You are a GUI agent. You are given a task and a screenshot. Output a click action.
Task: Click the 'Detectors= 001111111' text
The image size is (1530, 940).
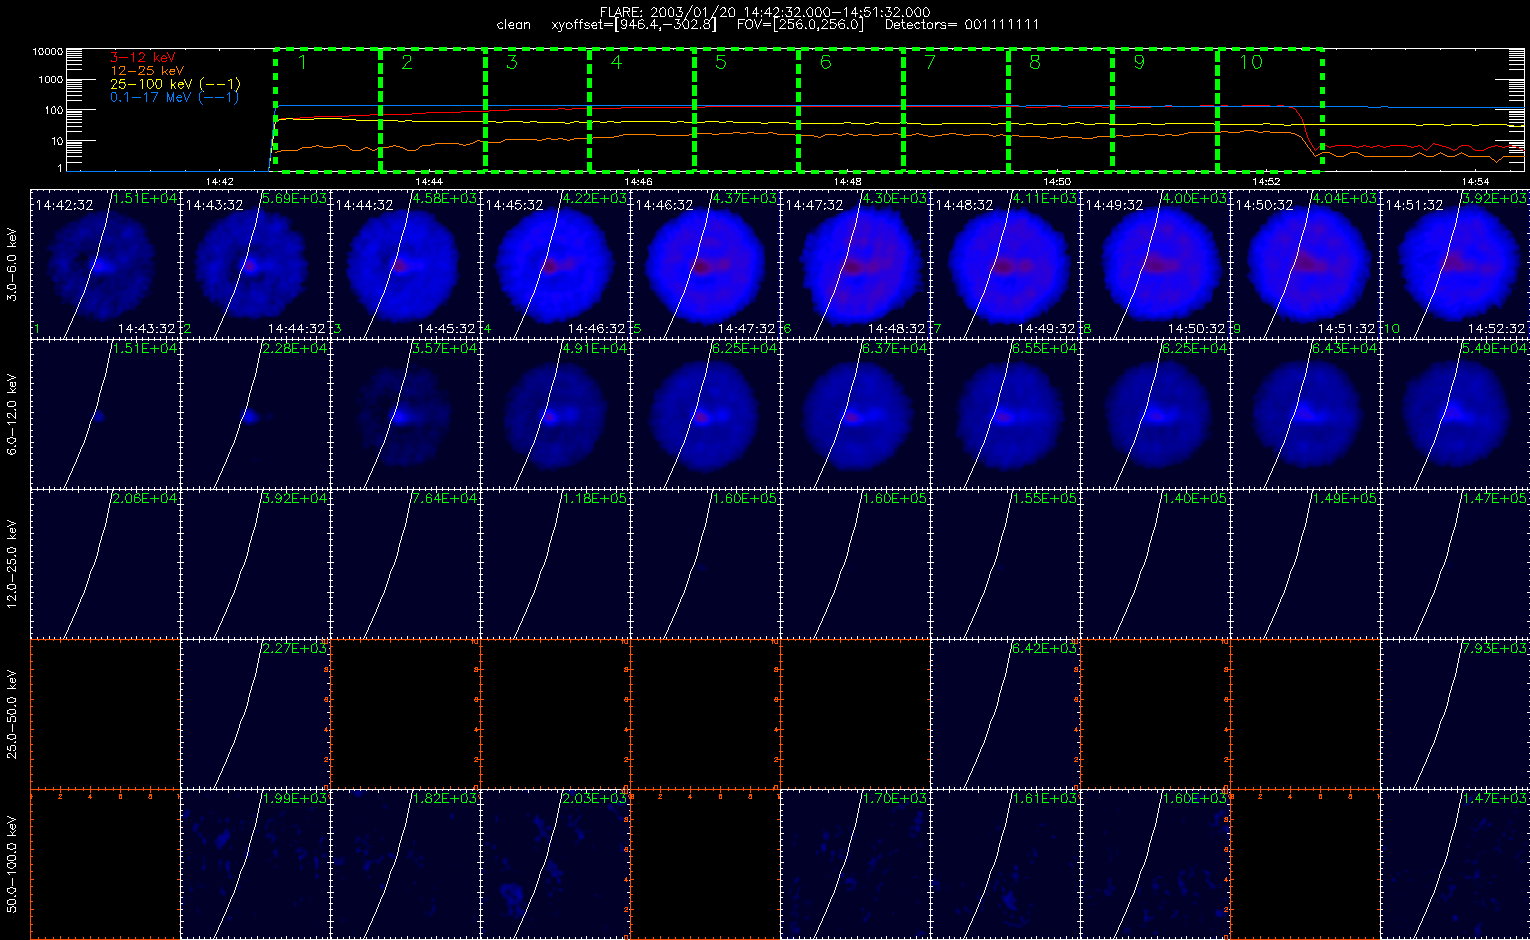[x=962, y=24]
